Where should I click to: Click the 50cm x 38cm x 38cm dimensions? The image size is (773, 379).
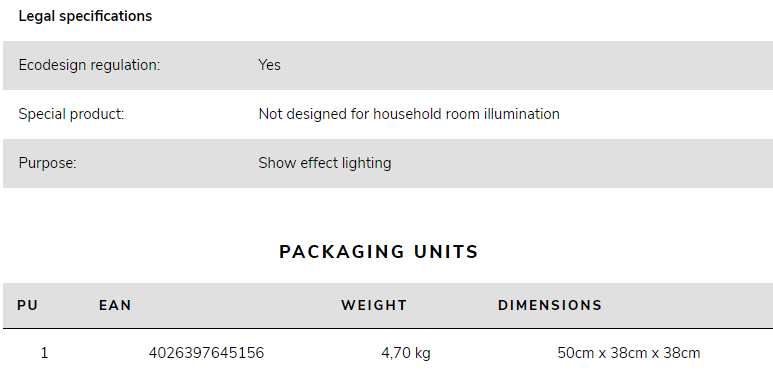tap(629, 353)
